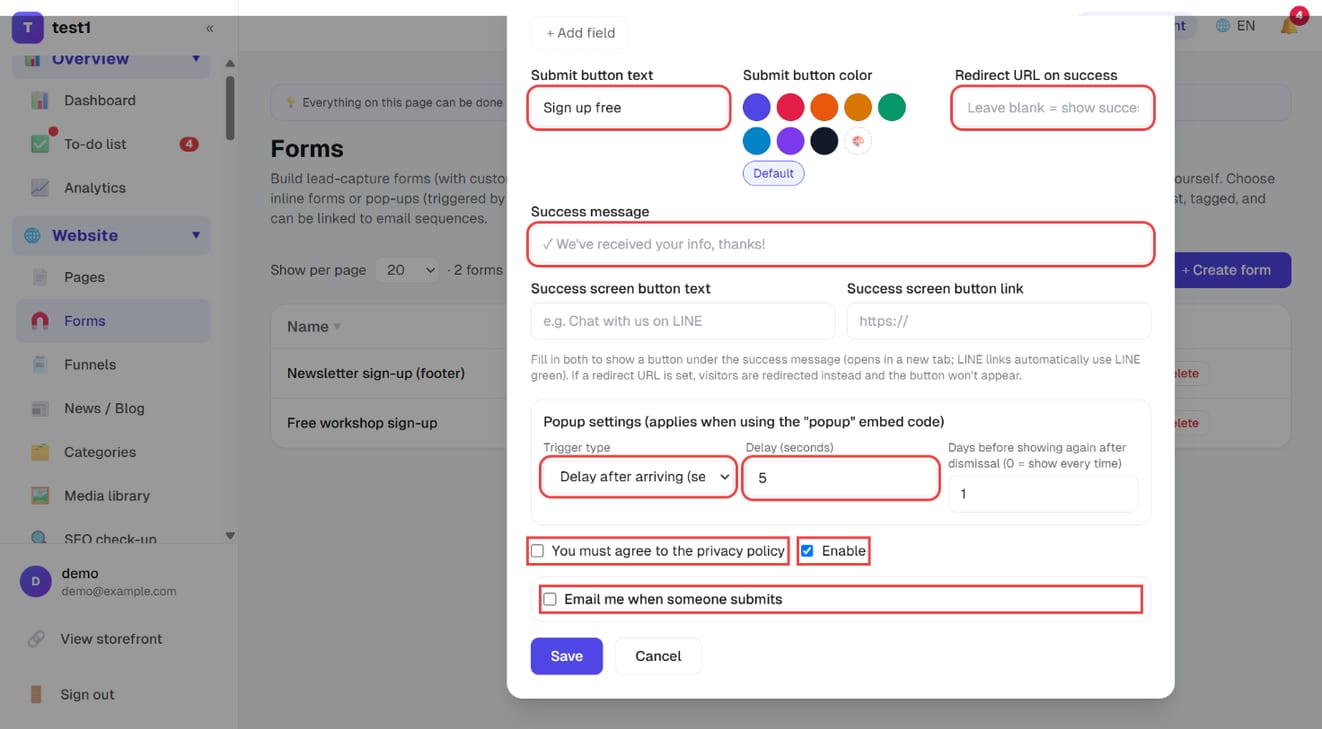Select the Forms magnet icon

40,321
